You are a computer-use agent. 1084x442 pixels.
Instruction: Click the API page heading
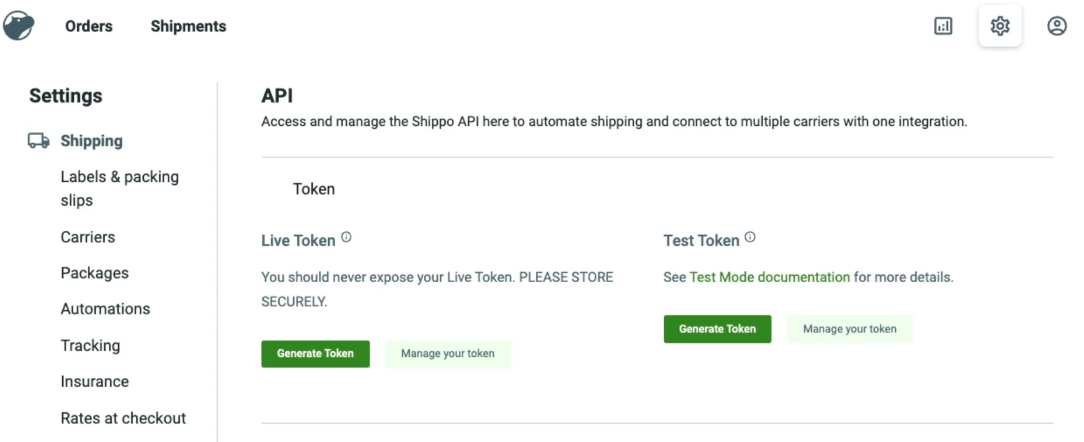[x=277, y=96]
